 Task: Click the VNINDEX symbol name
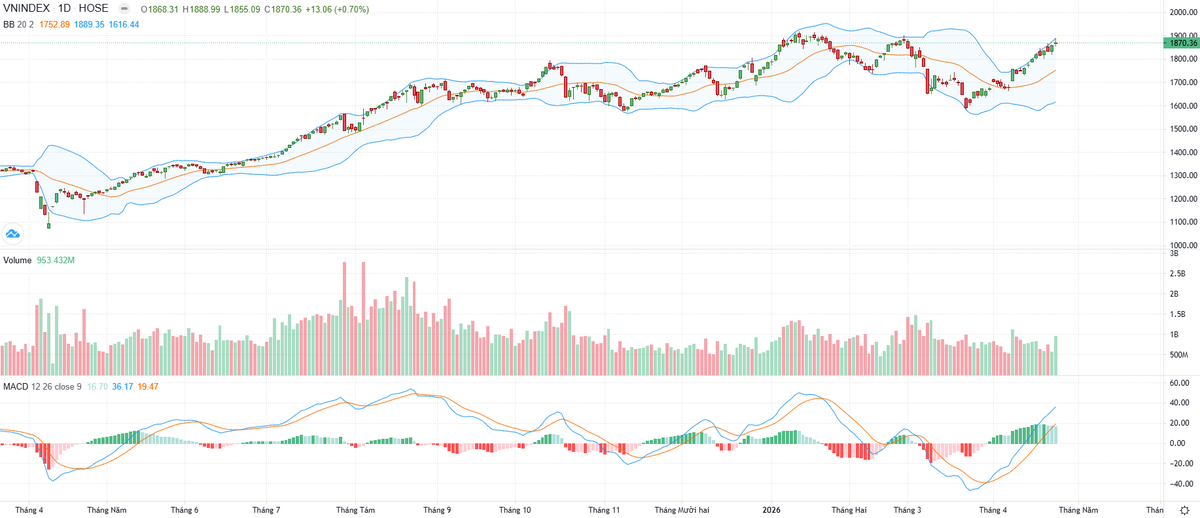click(x=26, y=8)
